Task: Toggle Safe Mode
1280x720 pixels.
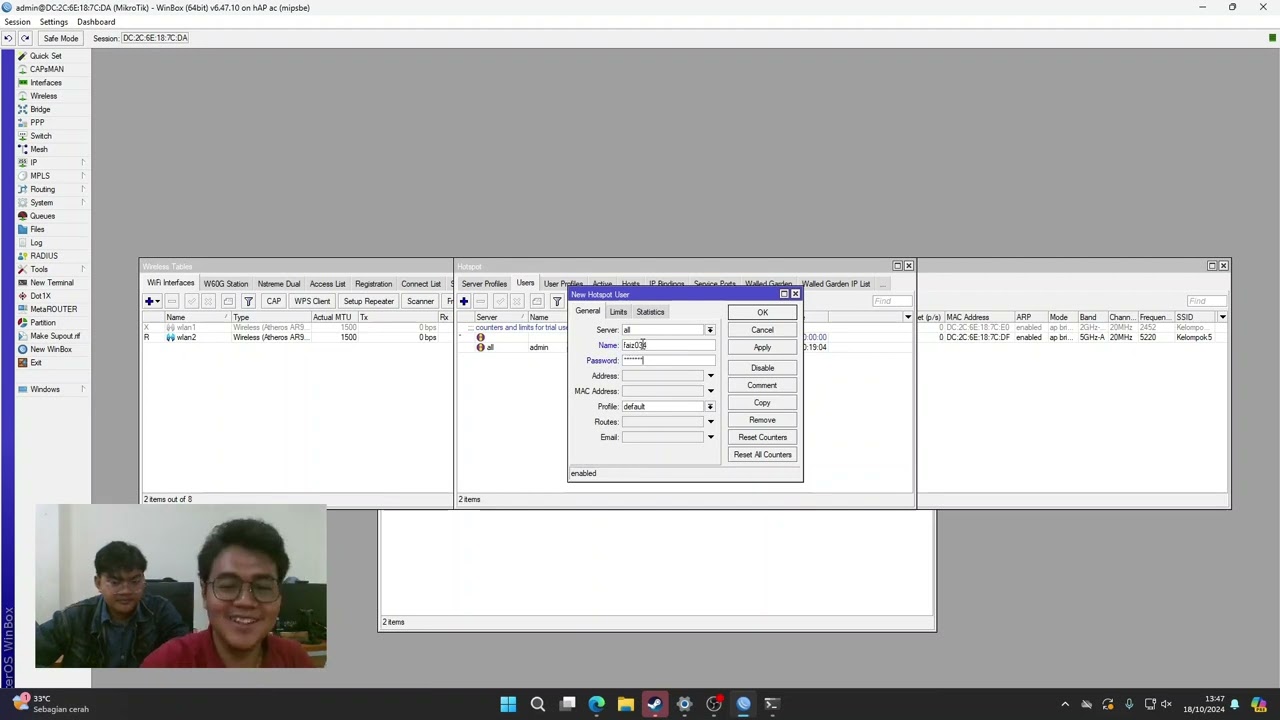Action: (60, 38)
